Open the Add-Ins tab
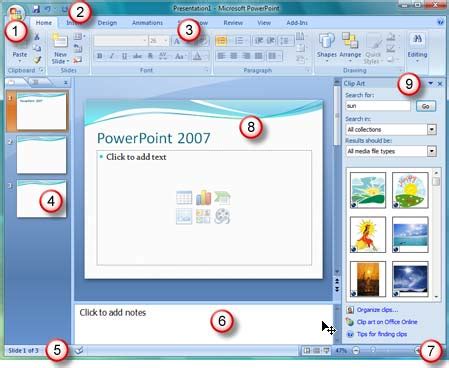Image resolution: width=449 pixels, height=368 pixels. coord(297,23)
